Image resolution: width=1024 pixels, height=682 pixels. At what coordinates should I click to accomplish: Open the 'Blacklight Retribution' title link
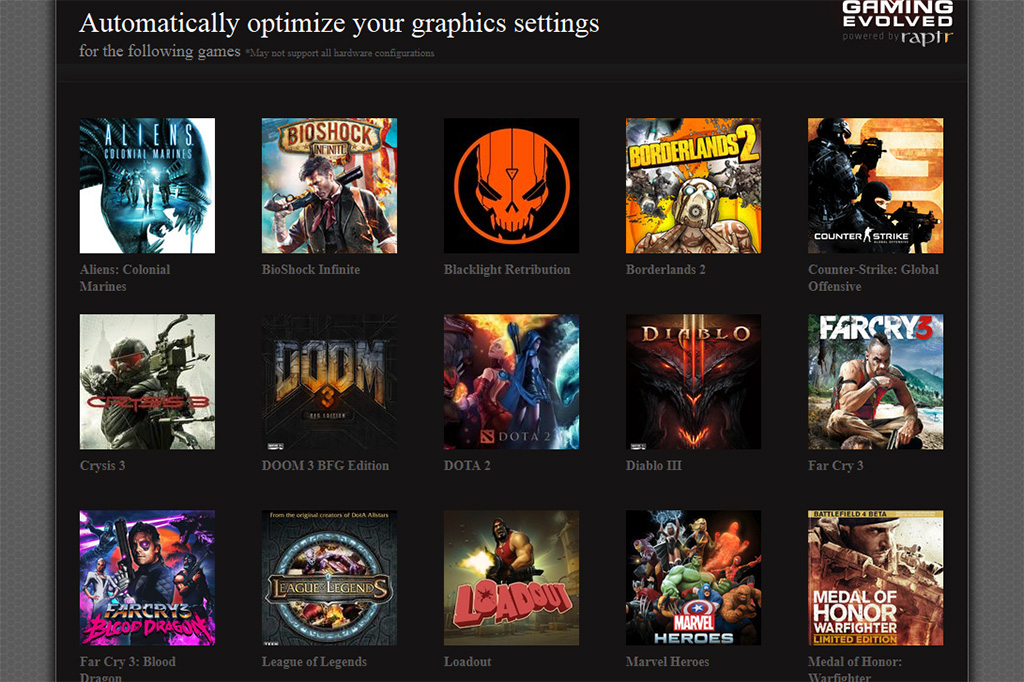point(507,270)
